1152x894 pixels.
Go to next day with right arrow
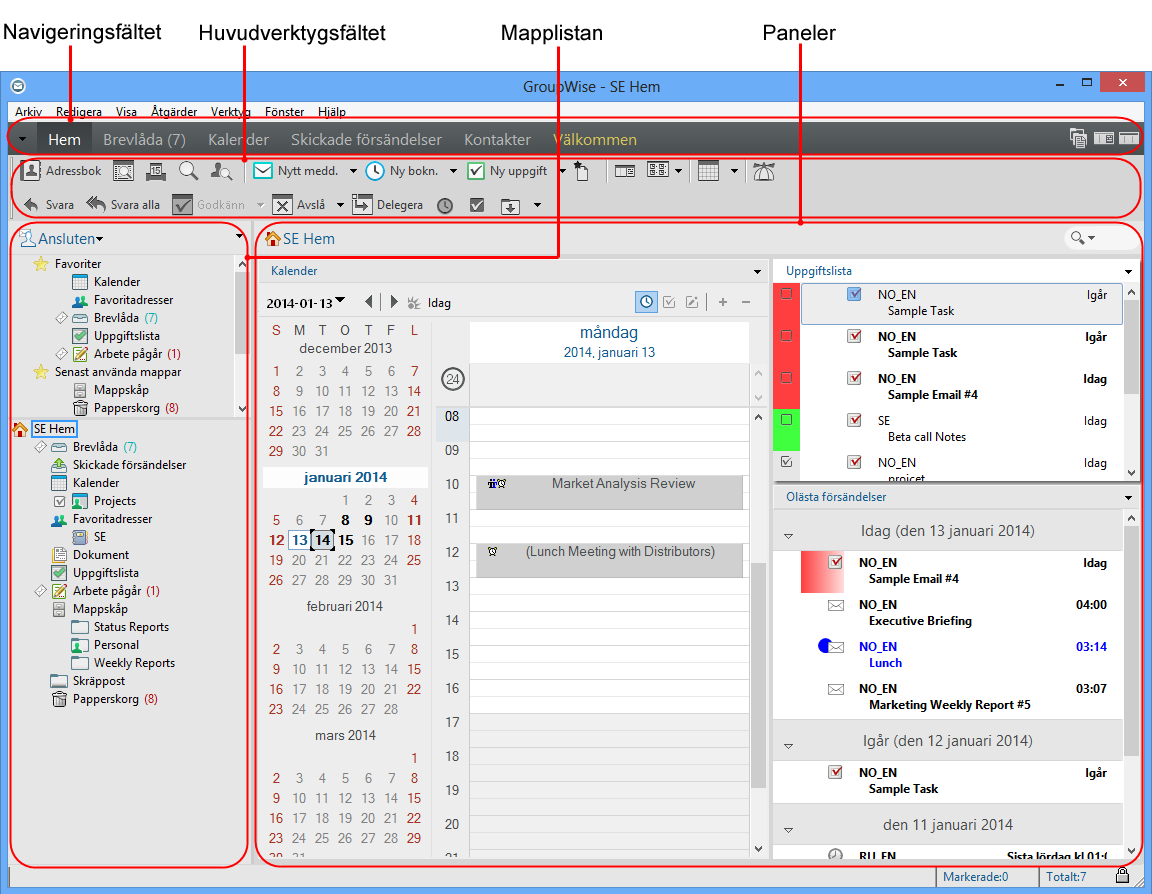tap(394, 302)
